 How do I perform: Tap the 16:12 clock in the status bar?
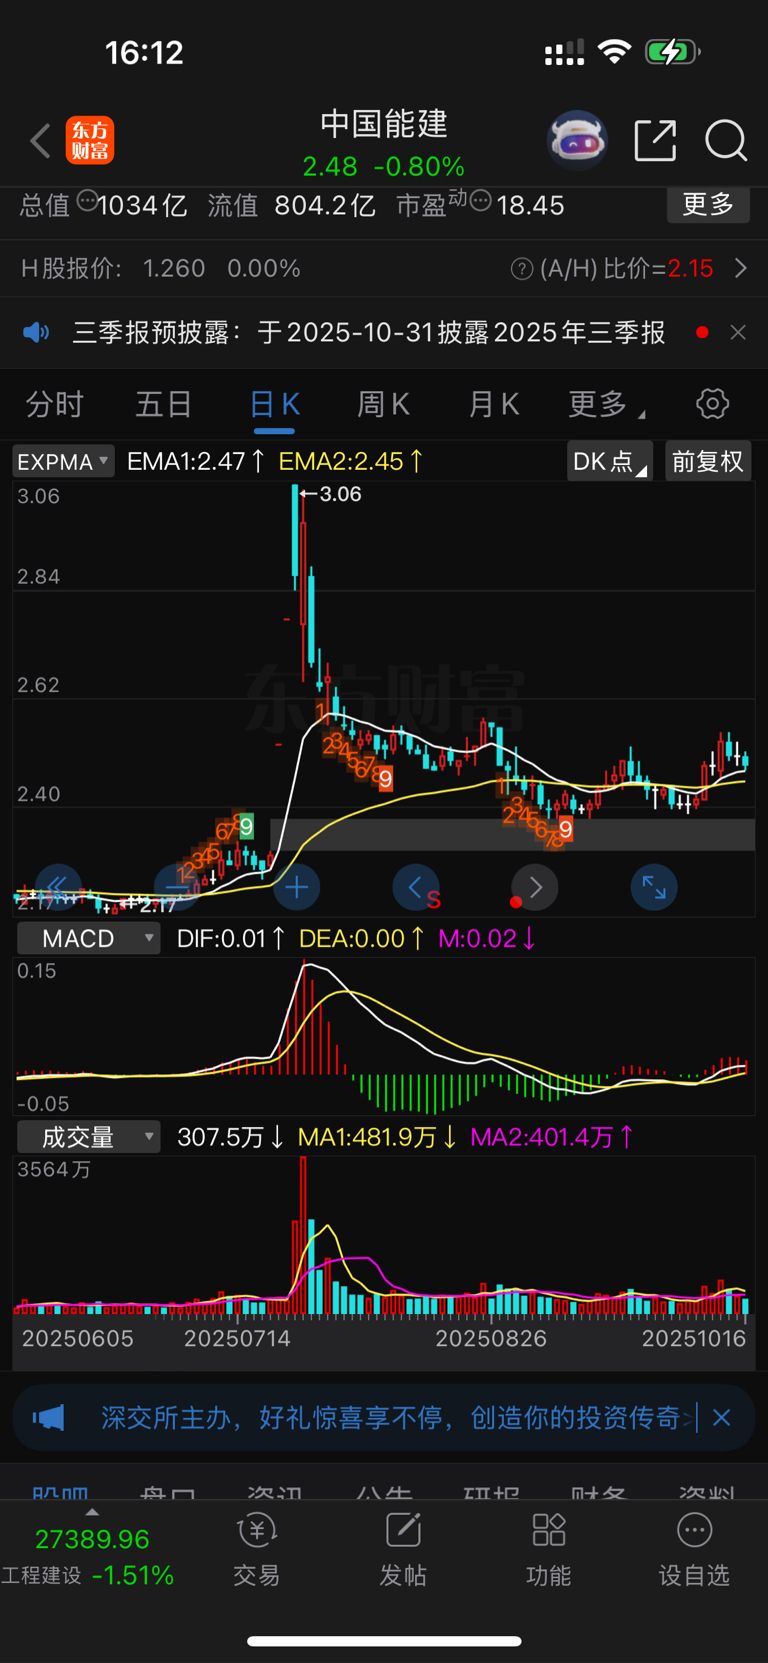[145, 53]
